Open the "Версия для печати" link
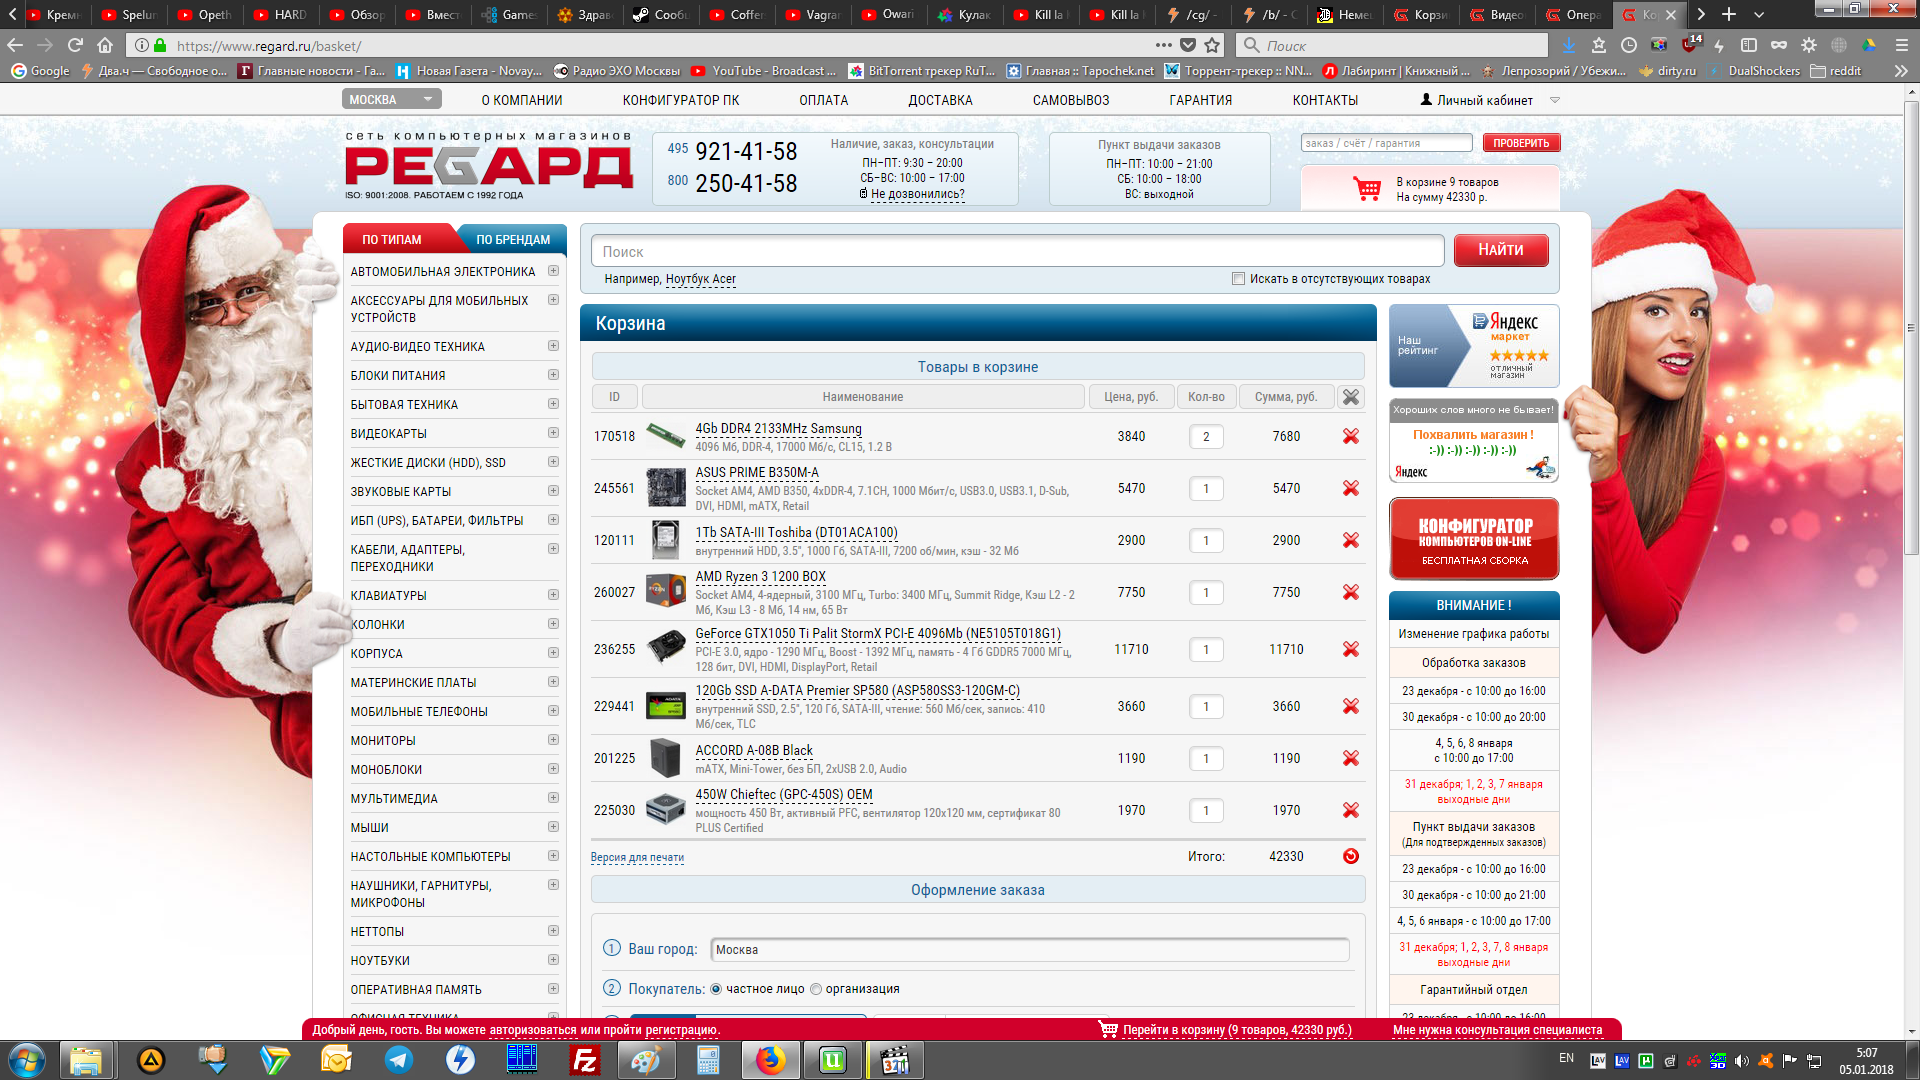 click(637, 857)
